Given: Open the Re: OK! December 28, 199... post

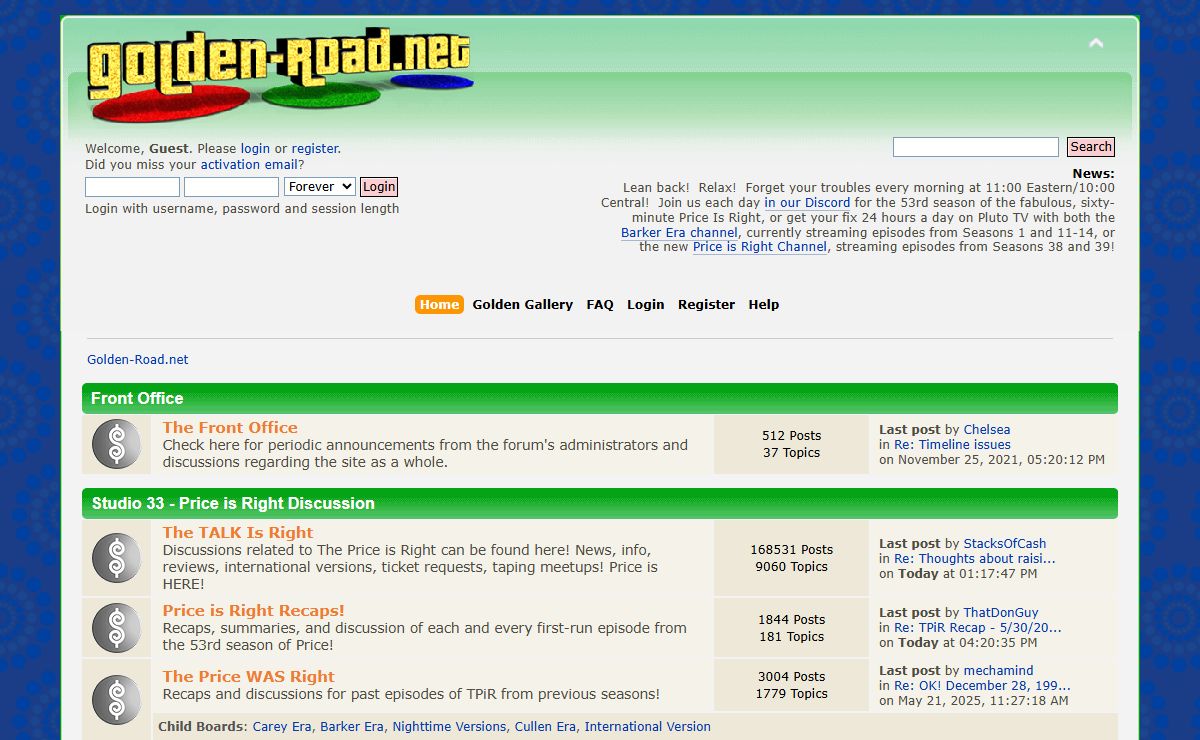Looking at the screenshot, I should click(x=982, y=686).
